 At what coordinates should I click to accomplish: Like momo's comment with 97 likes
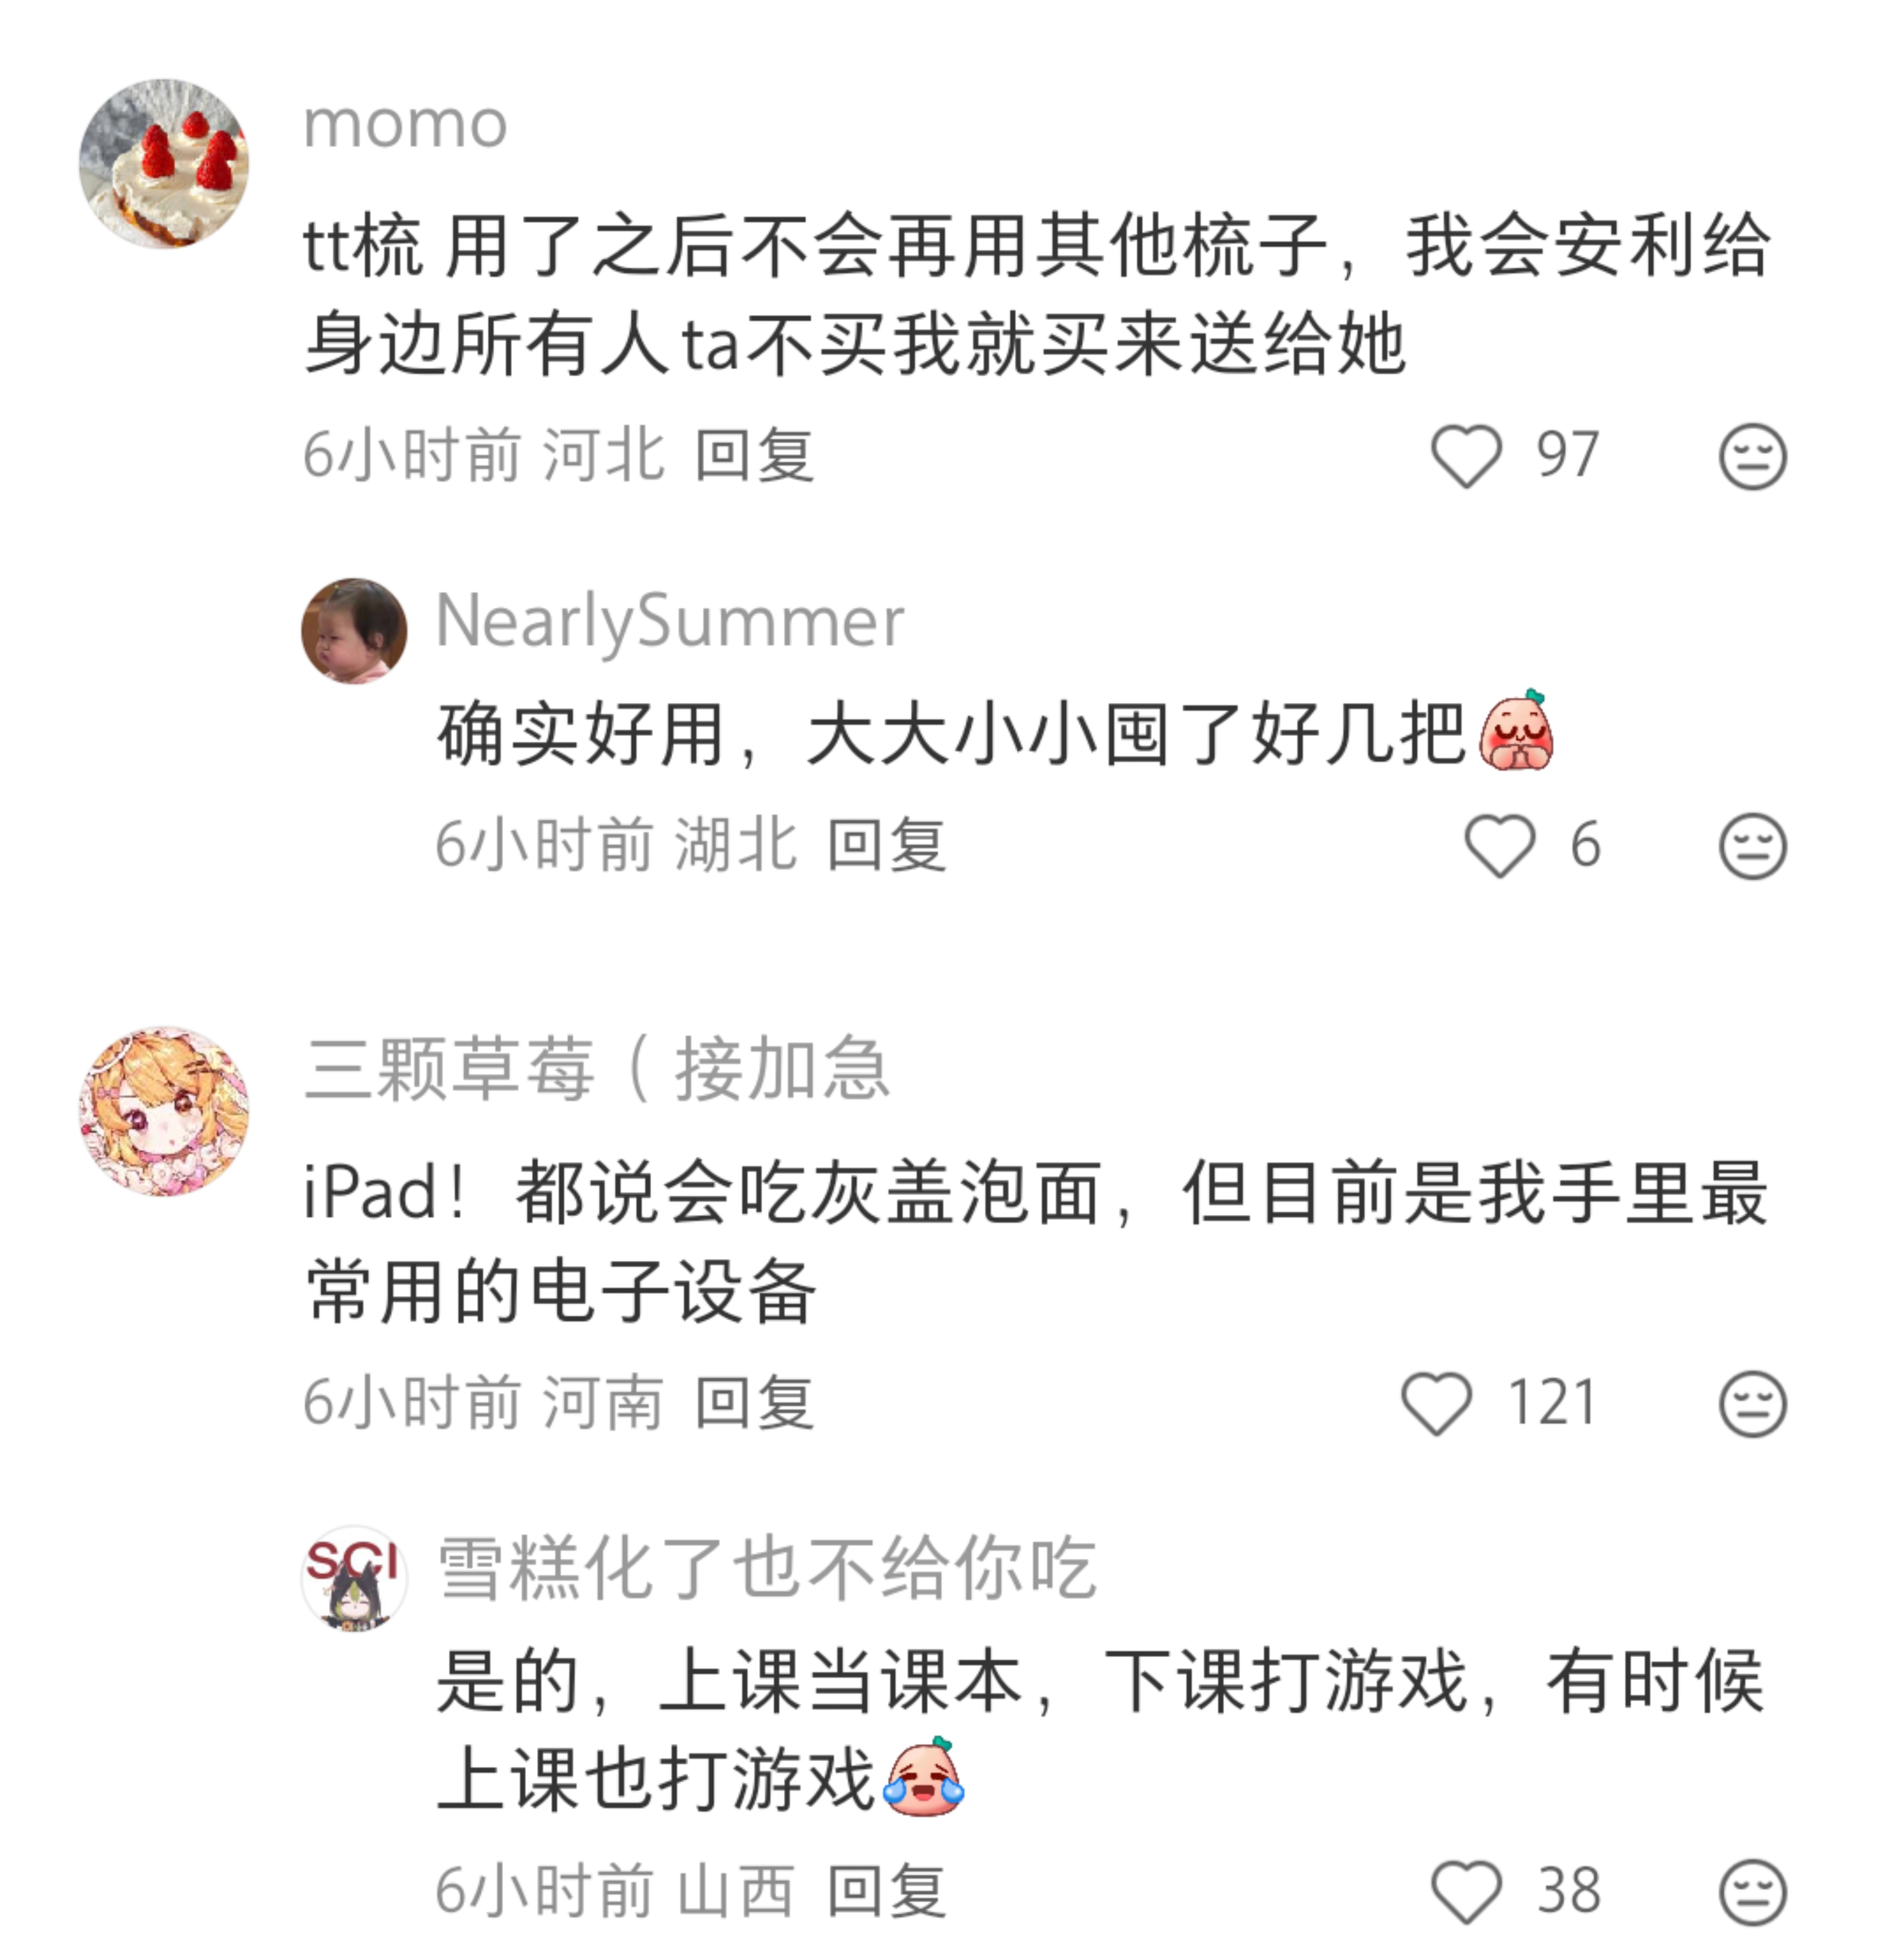pyautogui.click(x=1466, y=456)
